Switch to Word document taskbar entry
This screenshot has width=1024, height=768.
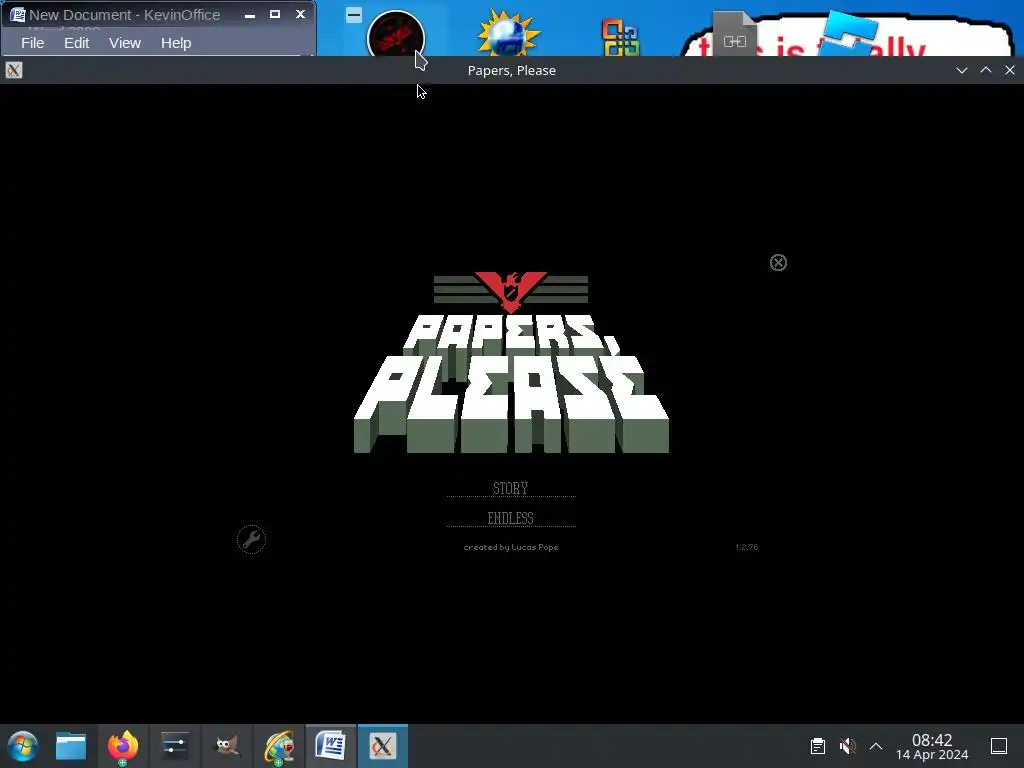330,746
